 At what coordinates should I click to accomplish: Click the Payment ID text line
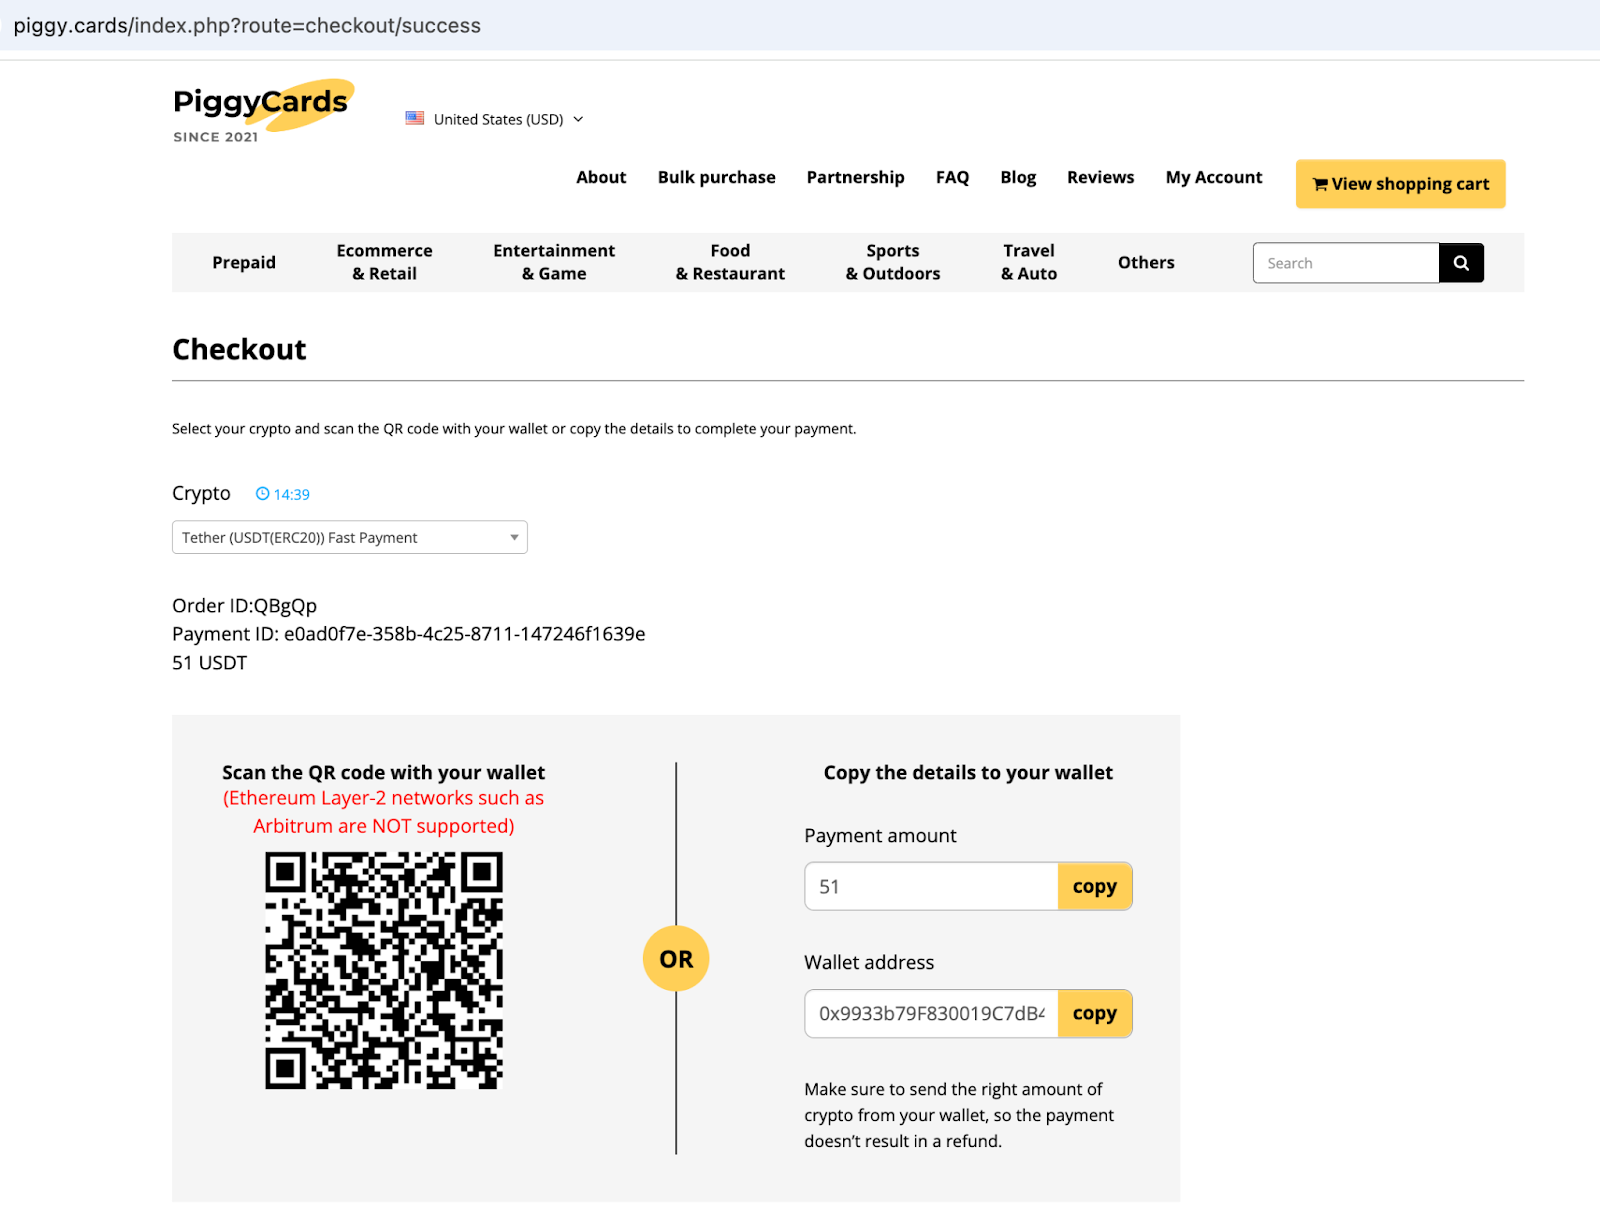408,634
